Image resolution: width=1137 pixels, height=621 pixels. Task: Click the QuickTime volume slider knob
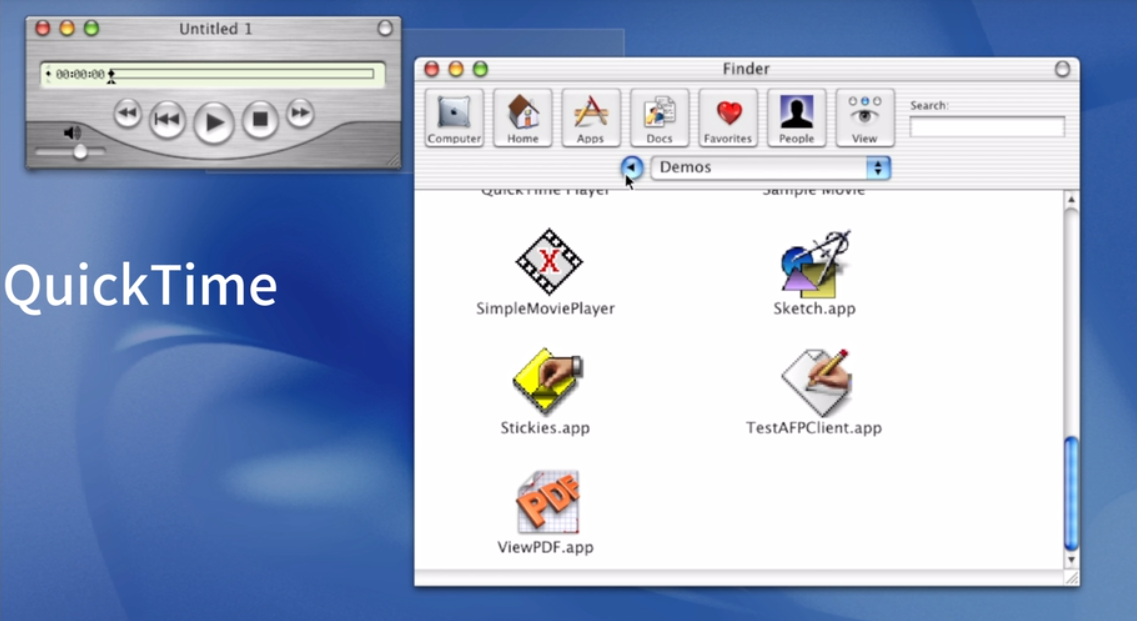coord(80,152)
